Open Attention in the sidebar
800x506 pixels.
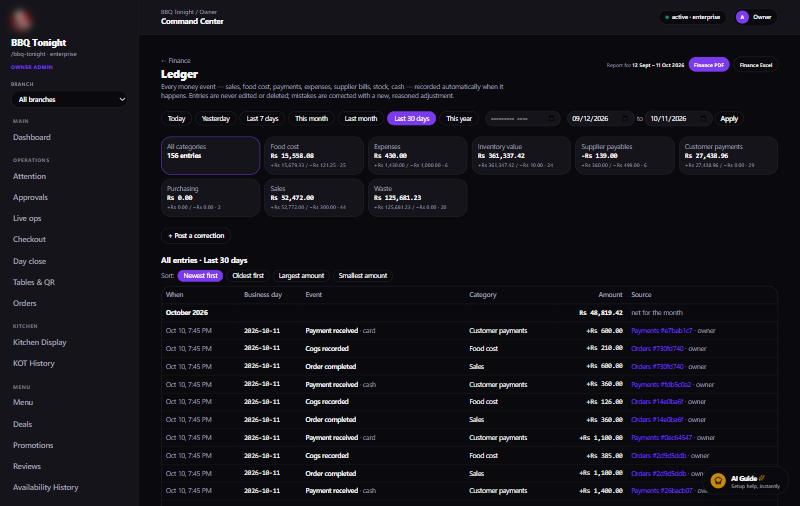tap(29, 176)
